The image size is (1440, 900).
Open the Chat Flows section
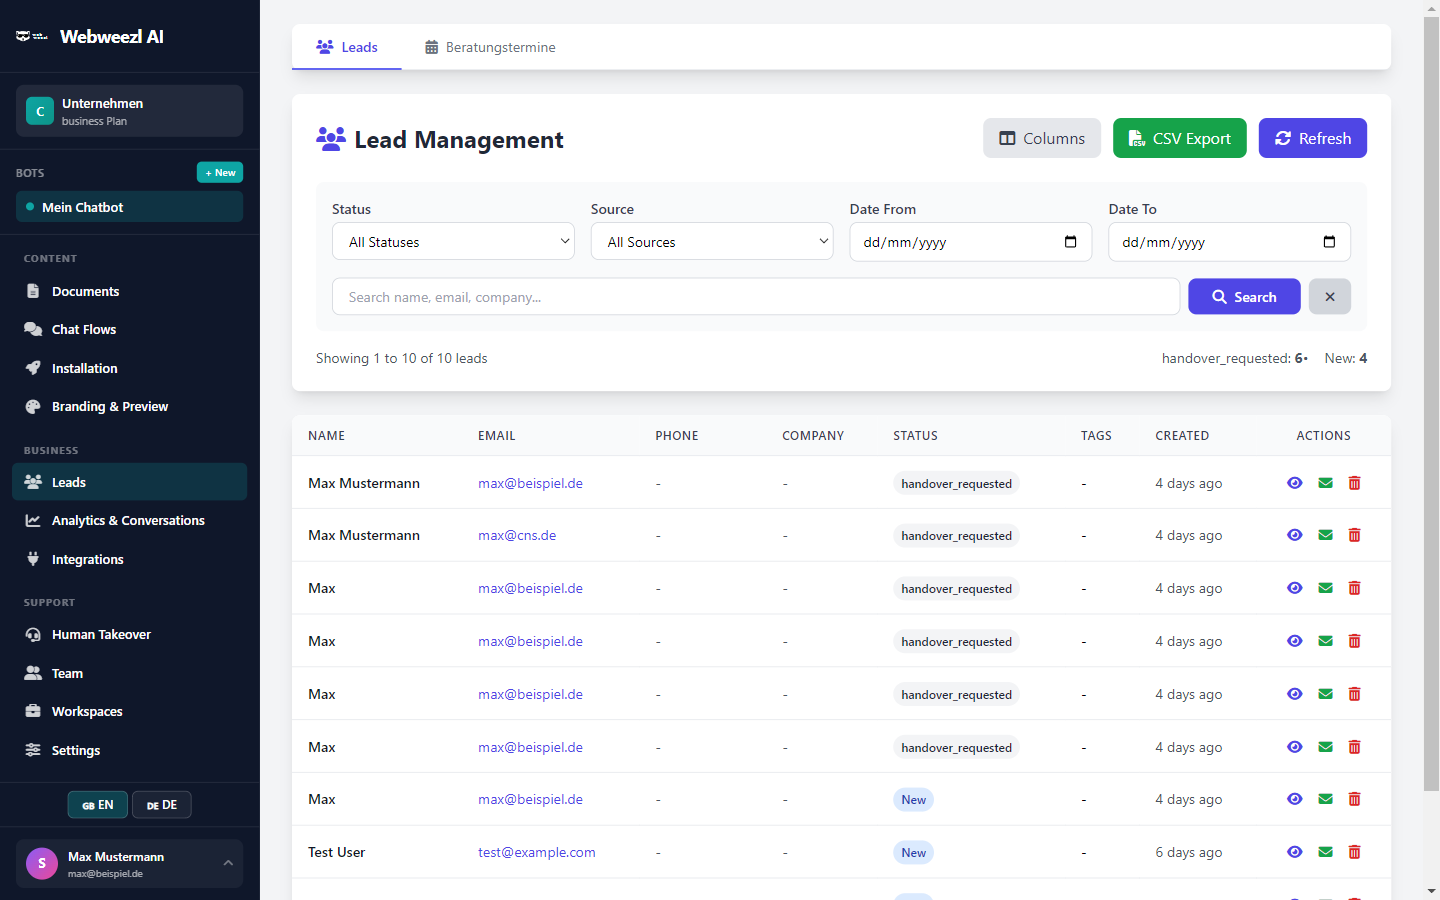(82, 329)
